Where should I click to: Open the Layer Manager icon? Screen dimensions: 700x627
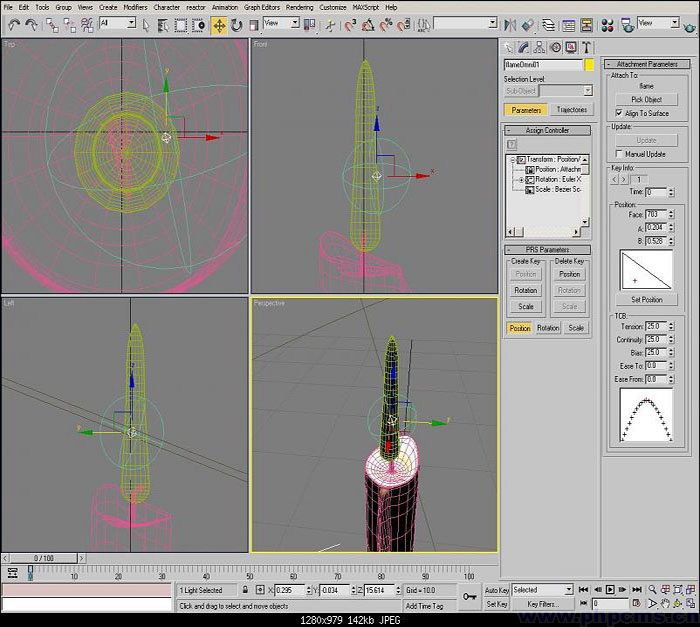point(548,25)
